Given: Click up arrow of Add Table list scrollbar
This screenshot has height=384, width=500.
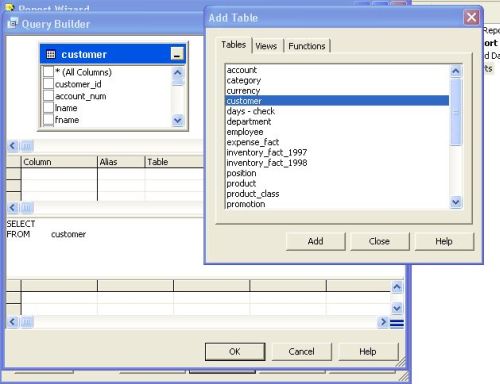Looking at the screenshot, I should click(456, 71).
